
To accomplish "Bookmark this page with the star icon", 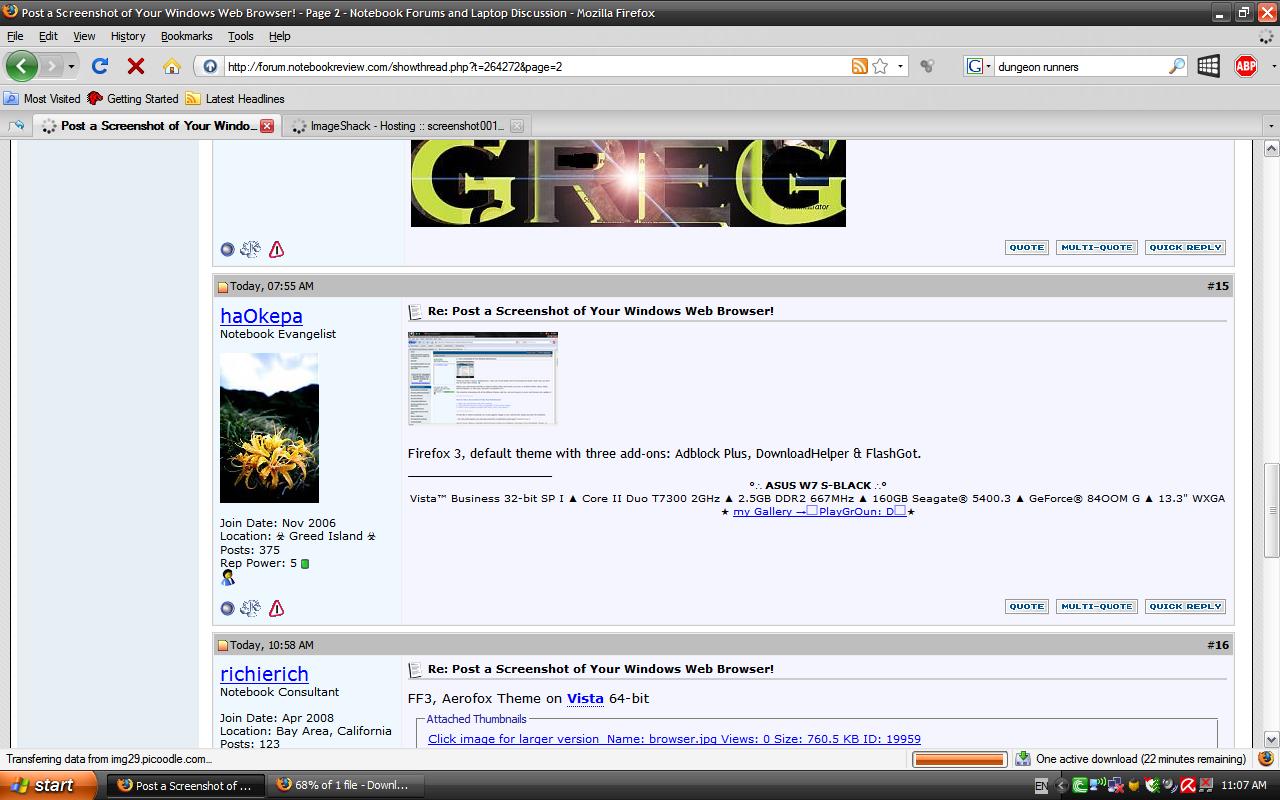I will (880, 66).
